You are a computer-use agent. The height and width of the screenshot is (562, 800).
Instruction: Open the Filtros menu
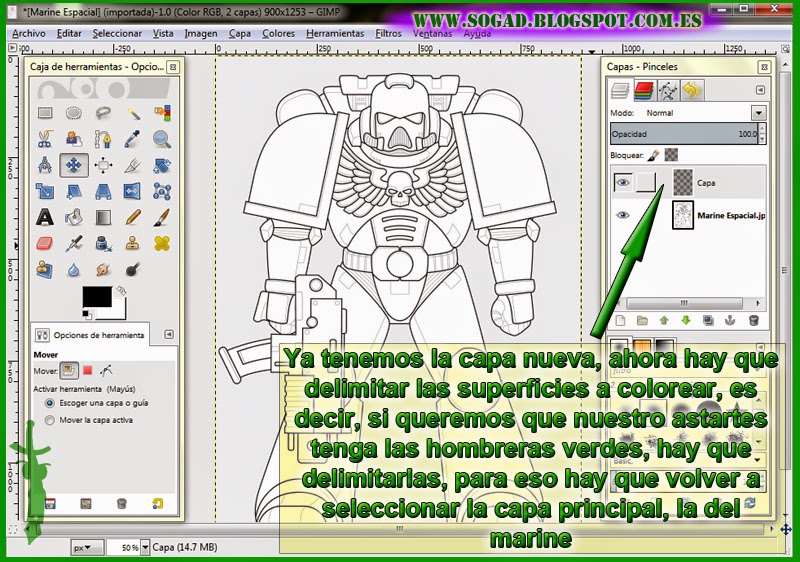tap(388, 34)
